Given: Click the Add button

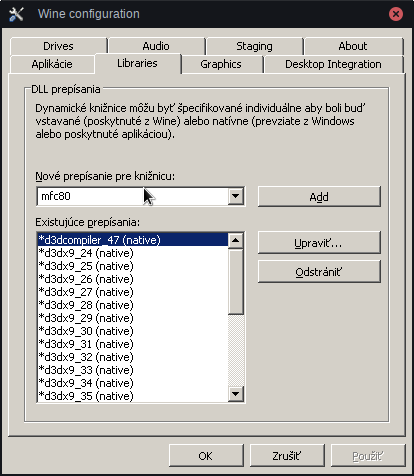Looking at the screenshot, I should pos(319,197).
